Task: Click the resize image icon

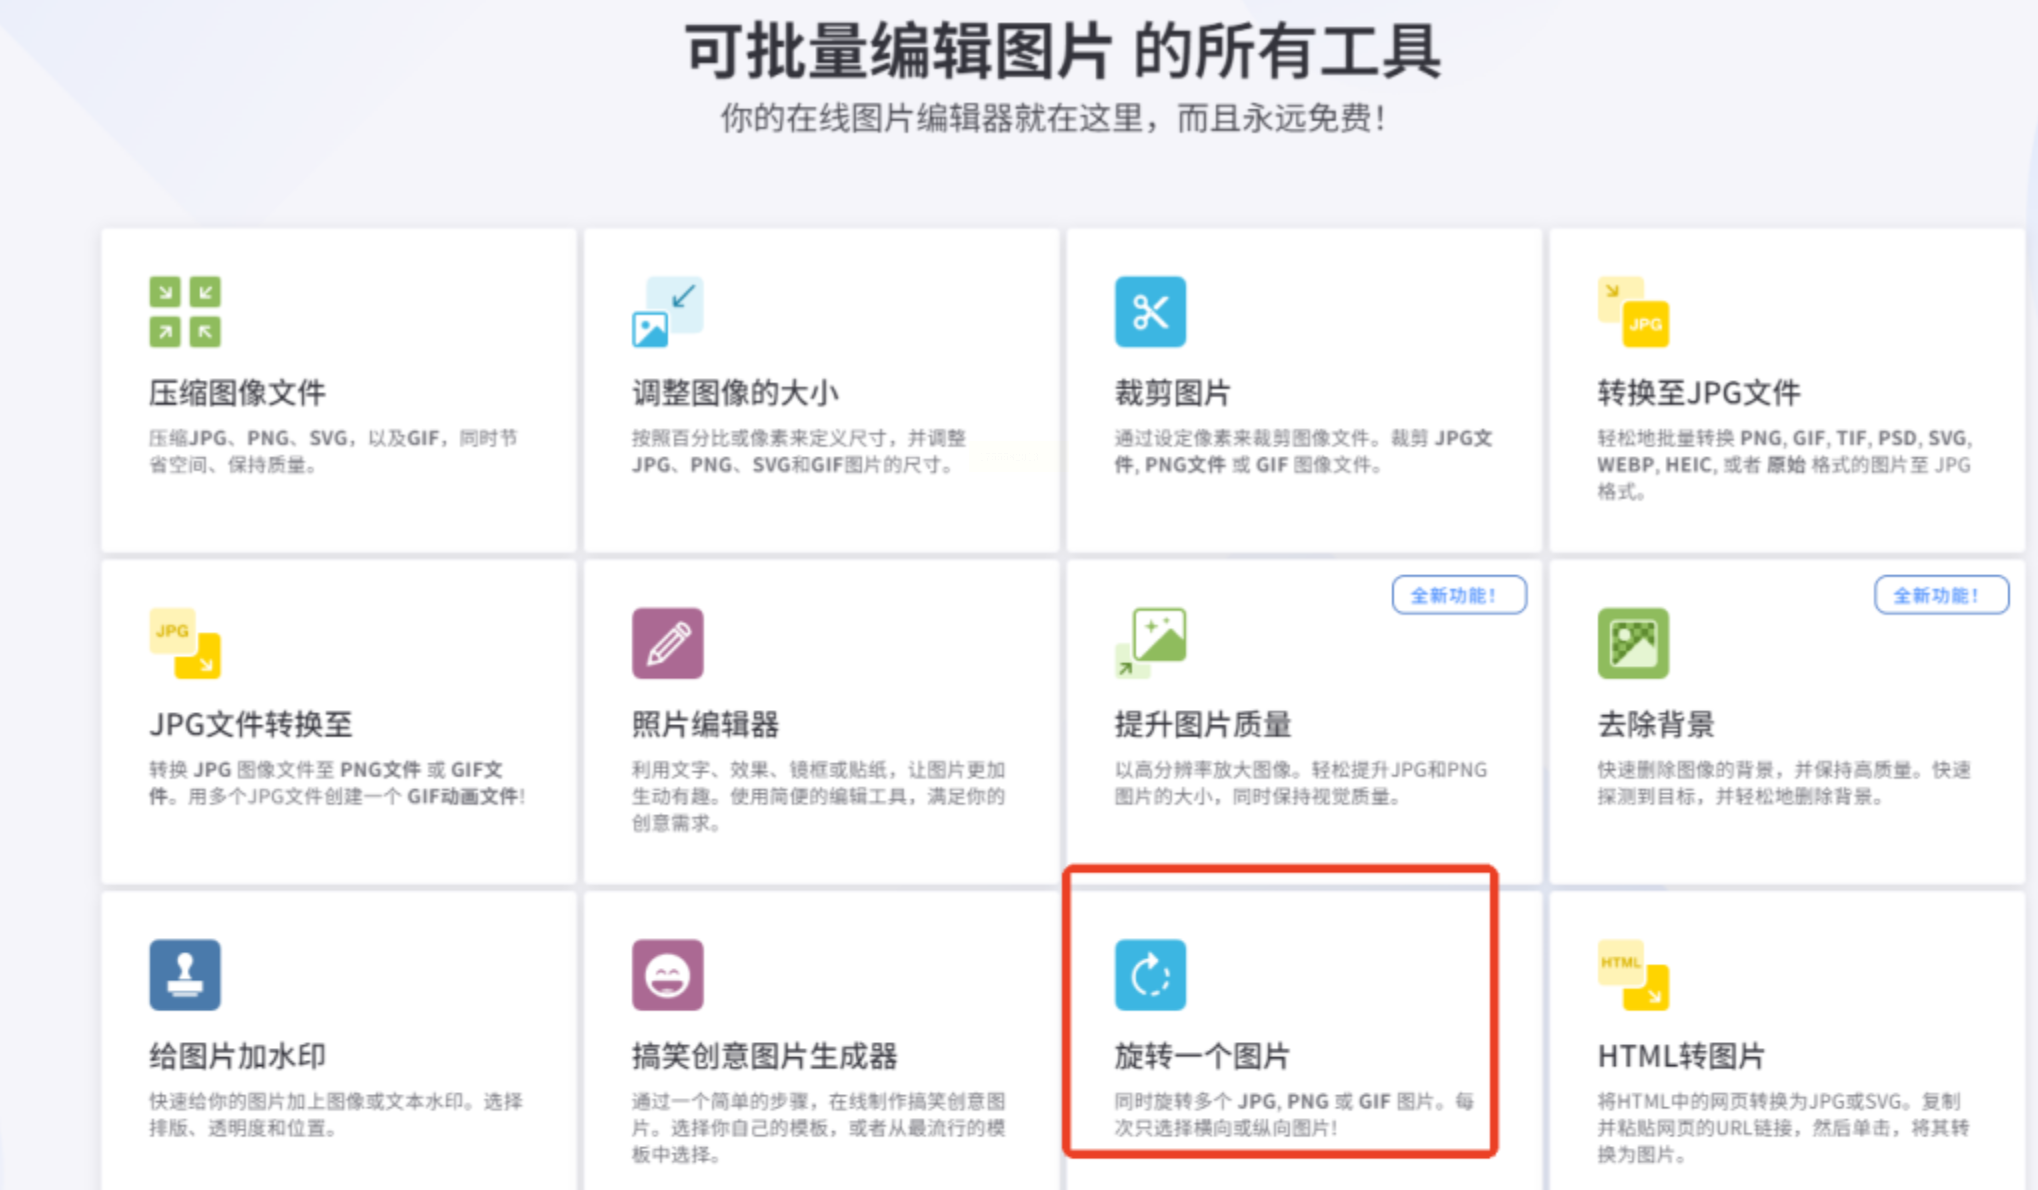Action: [667, 312]
